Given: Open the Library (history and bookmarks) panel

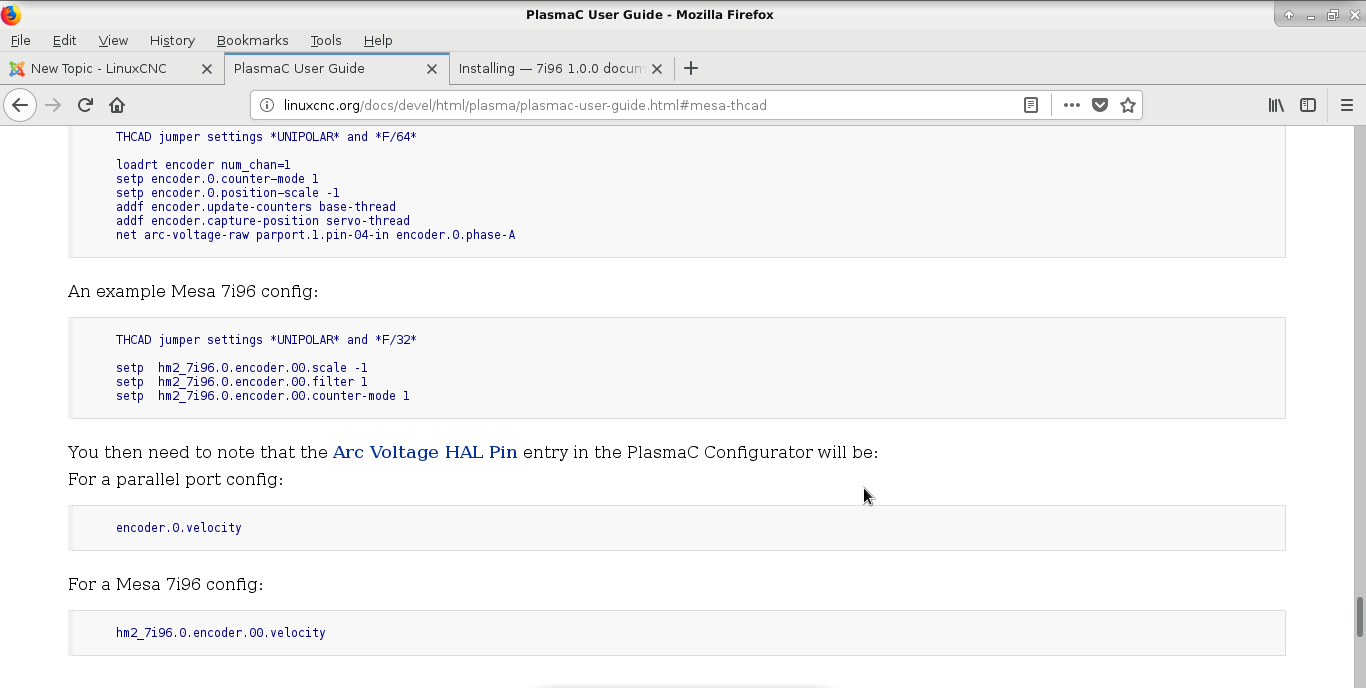Looking at the screenshot, I should [x=1276, y=105].
